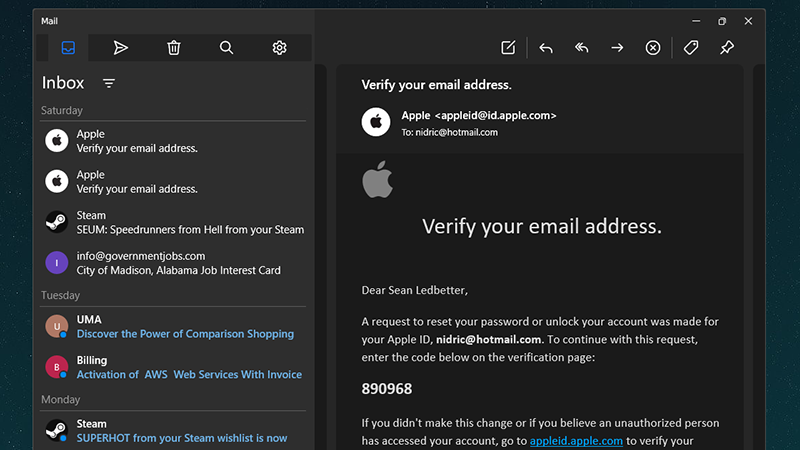
Task: Click Steam avatar of SEUM email
Action: click(x=57, y=222)
